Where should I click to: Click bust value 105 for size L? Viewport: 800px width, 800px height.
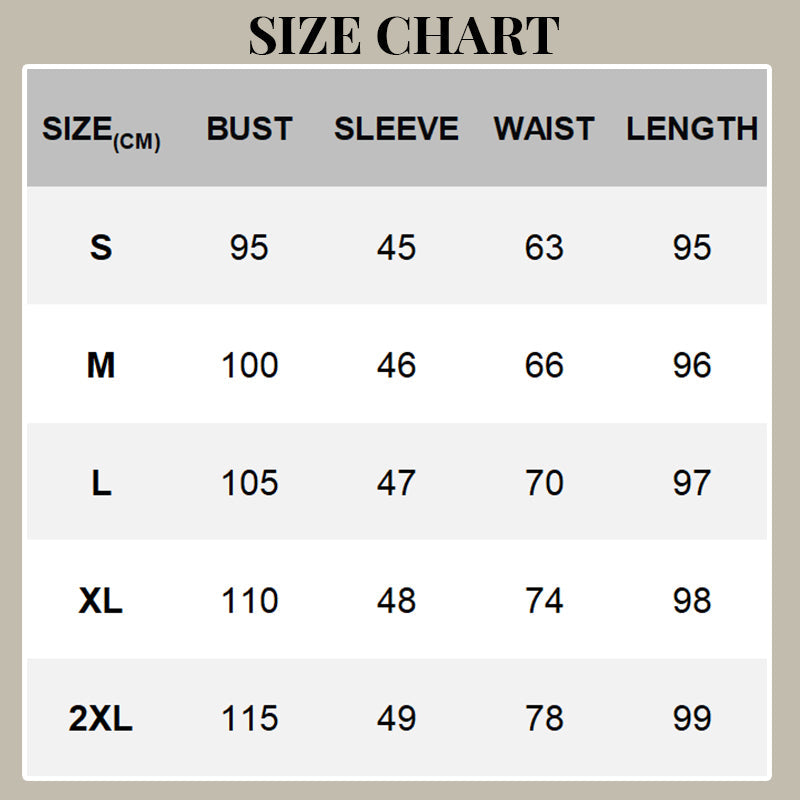(249, 483)
